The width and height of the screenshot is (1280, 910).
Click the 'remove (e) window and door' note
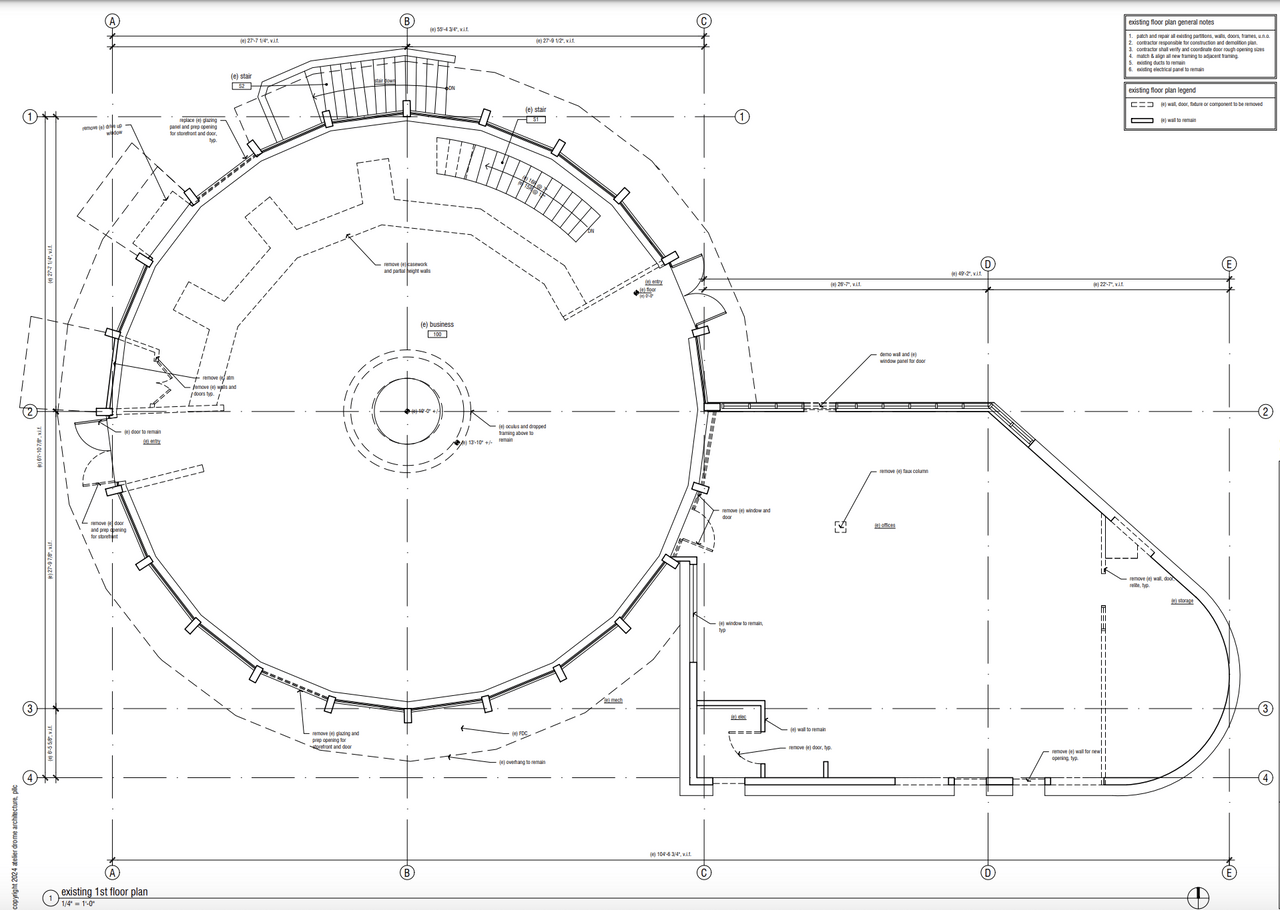click(x=746, y=514)
